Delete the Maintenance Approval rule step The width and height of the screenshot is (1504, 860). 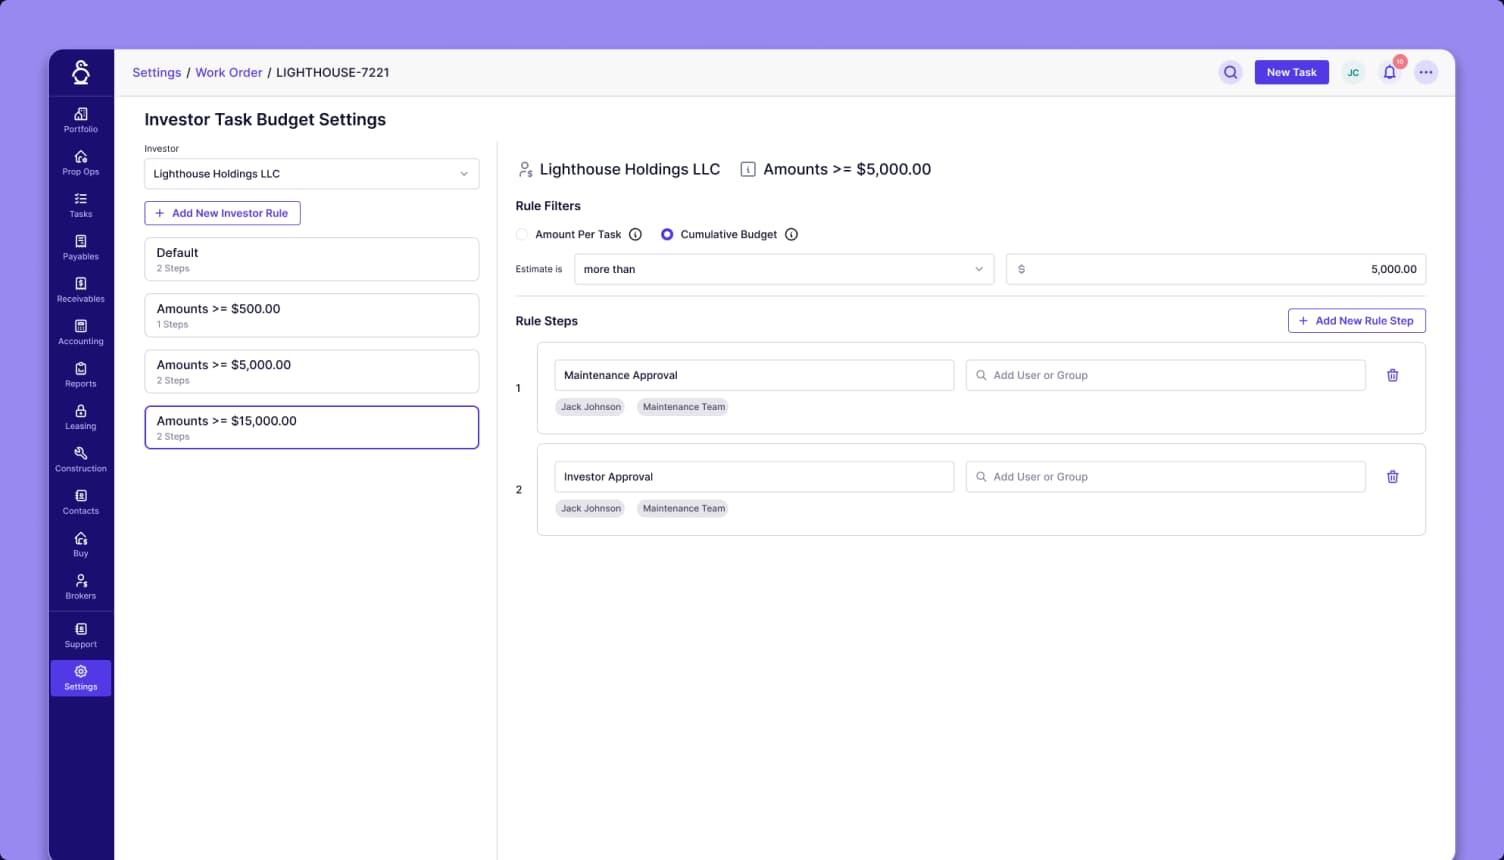click(x=1393, y=375)
